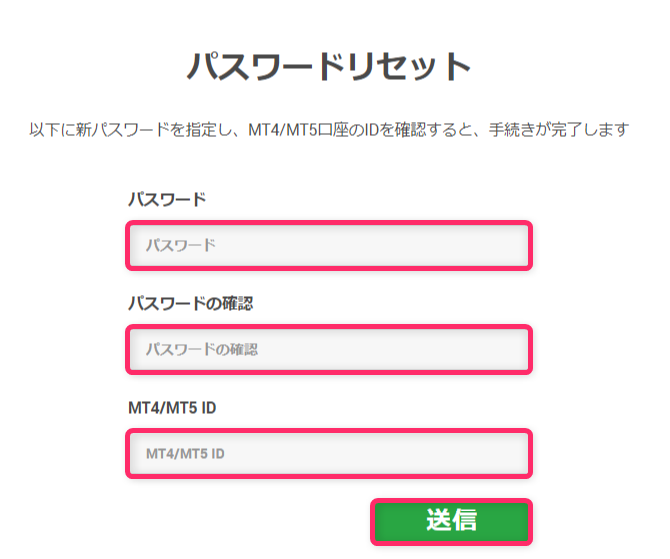Send the password reset via 送信

(x=452, y=521)
